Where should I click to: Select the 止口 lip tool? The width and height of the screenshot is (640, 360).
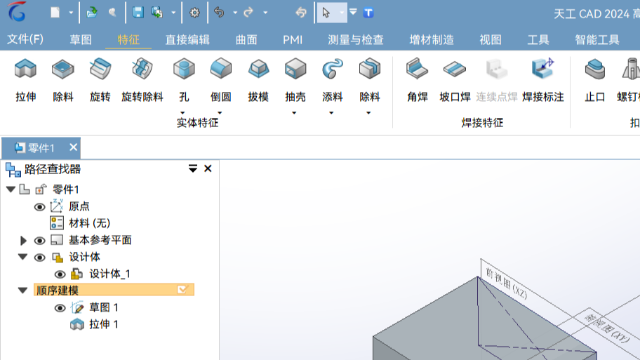point(595,79)
